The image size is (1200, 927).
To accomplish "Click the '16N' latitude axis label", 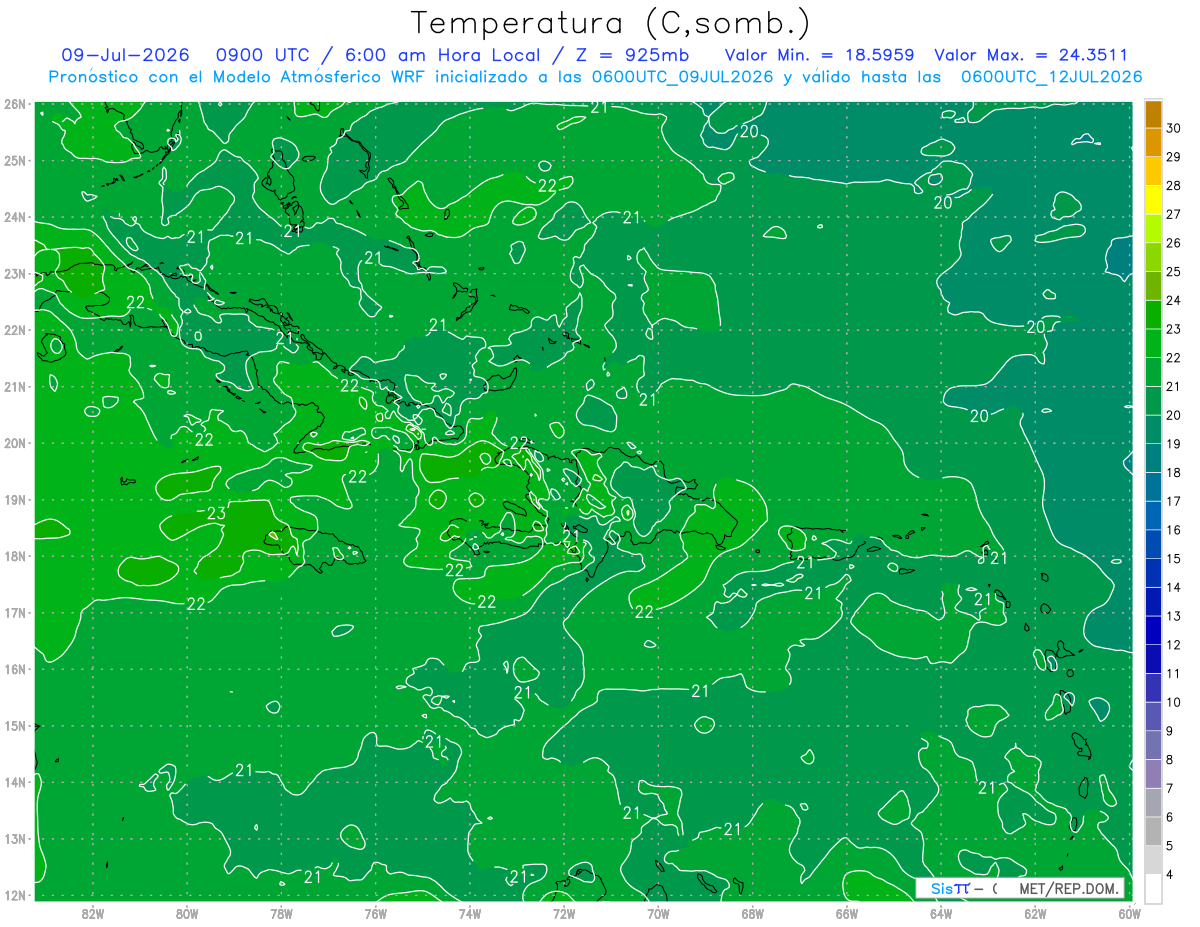I will tap(14, 669).
